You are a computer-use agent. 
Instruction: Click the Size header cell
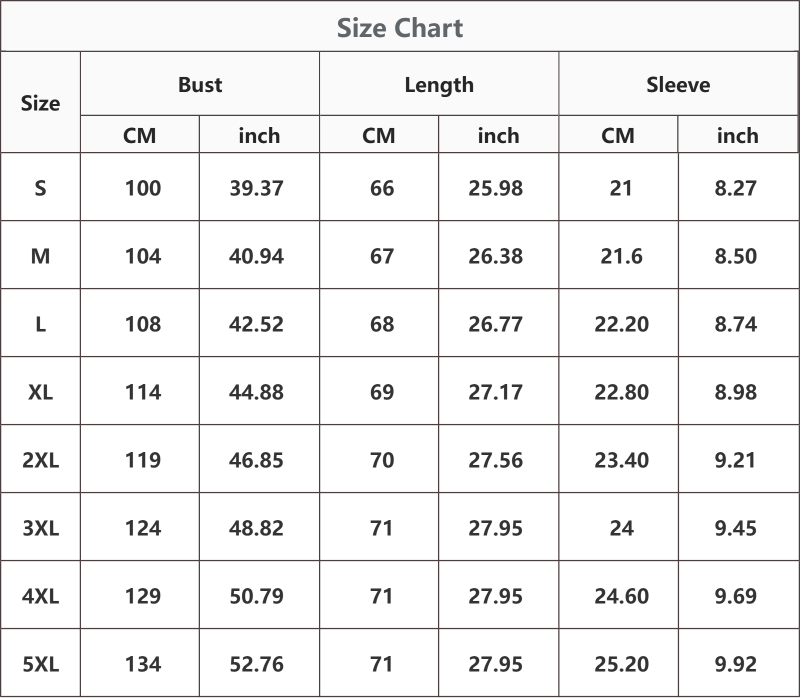click(40, 103)
